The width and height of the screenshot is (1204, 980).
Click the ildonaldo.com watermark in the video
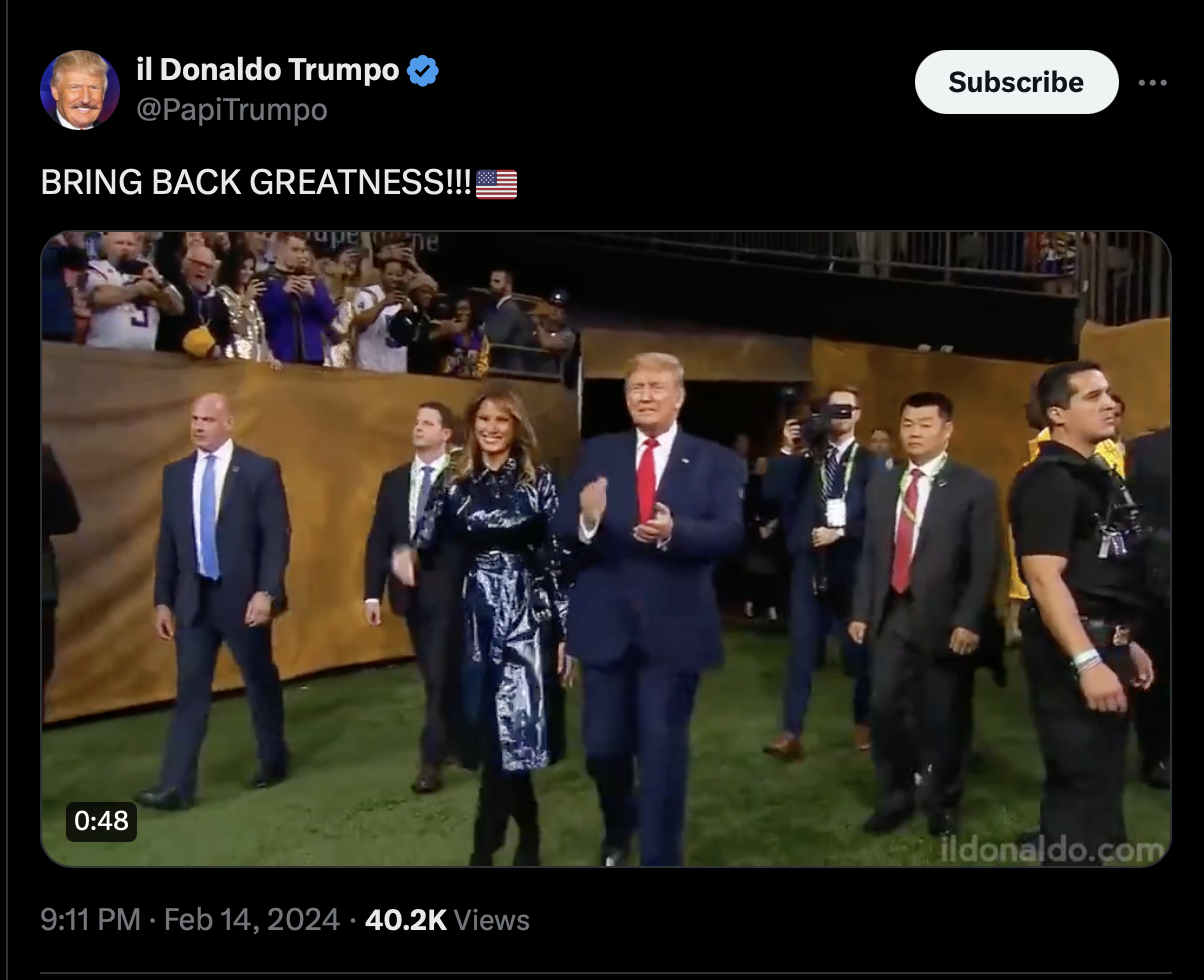[x=1053, y=850]
